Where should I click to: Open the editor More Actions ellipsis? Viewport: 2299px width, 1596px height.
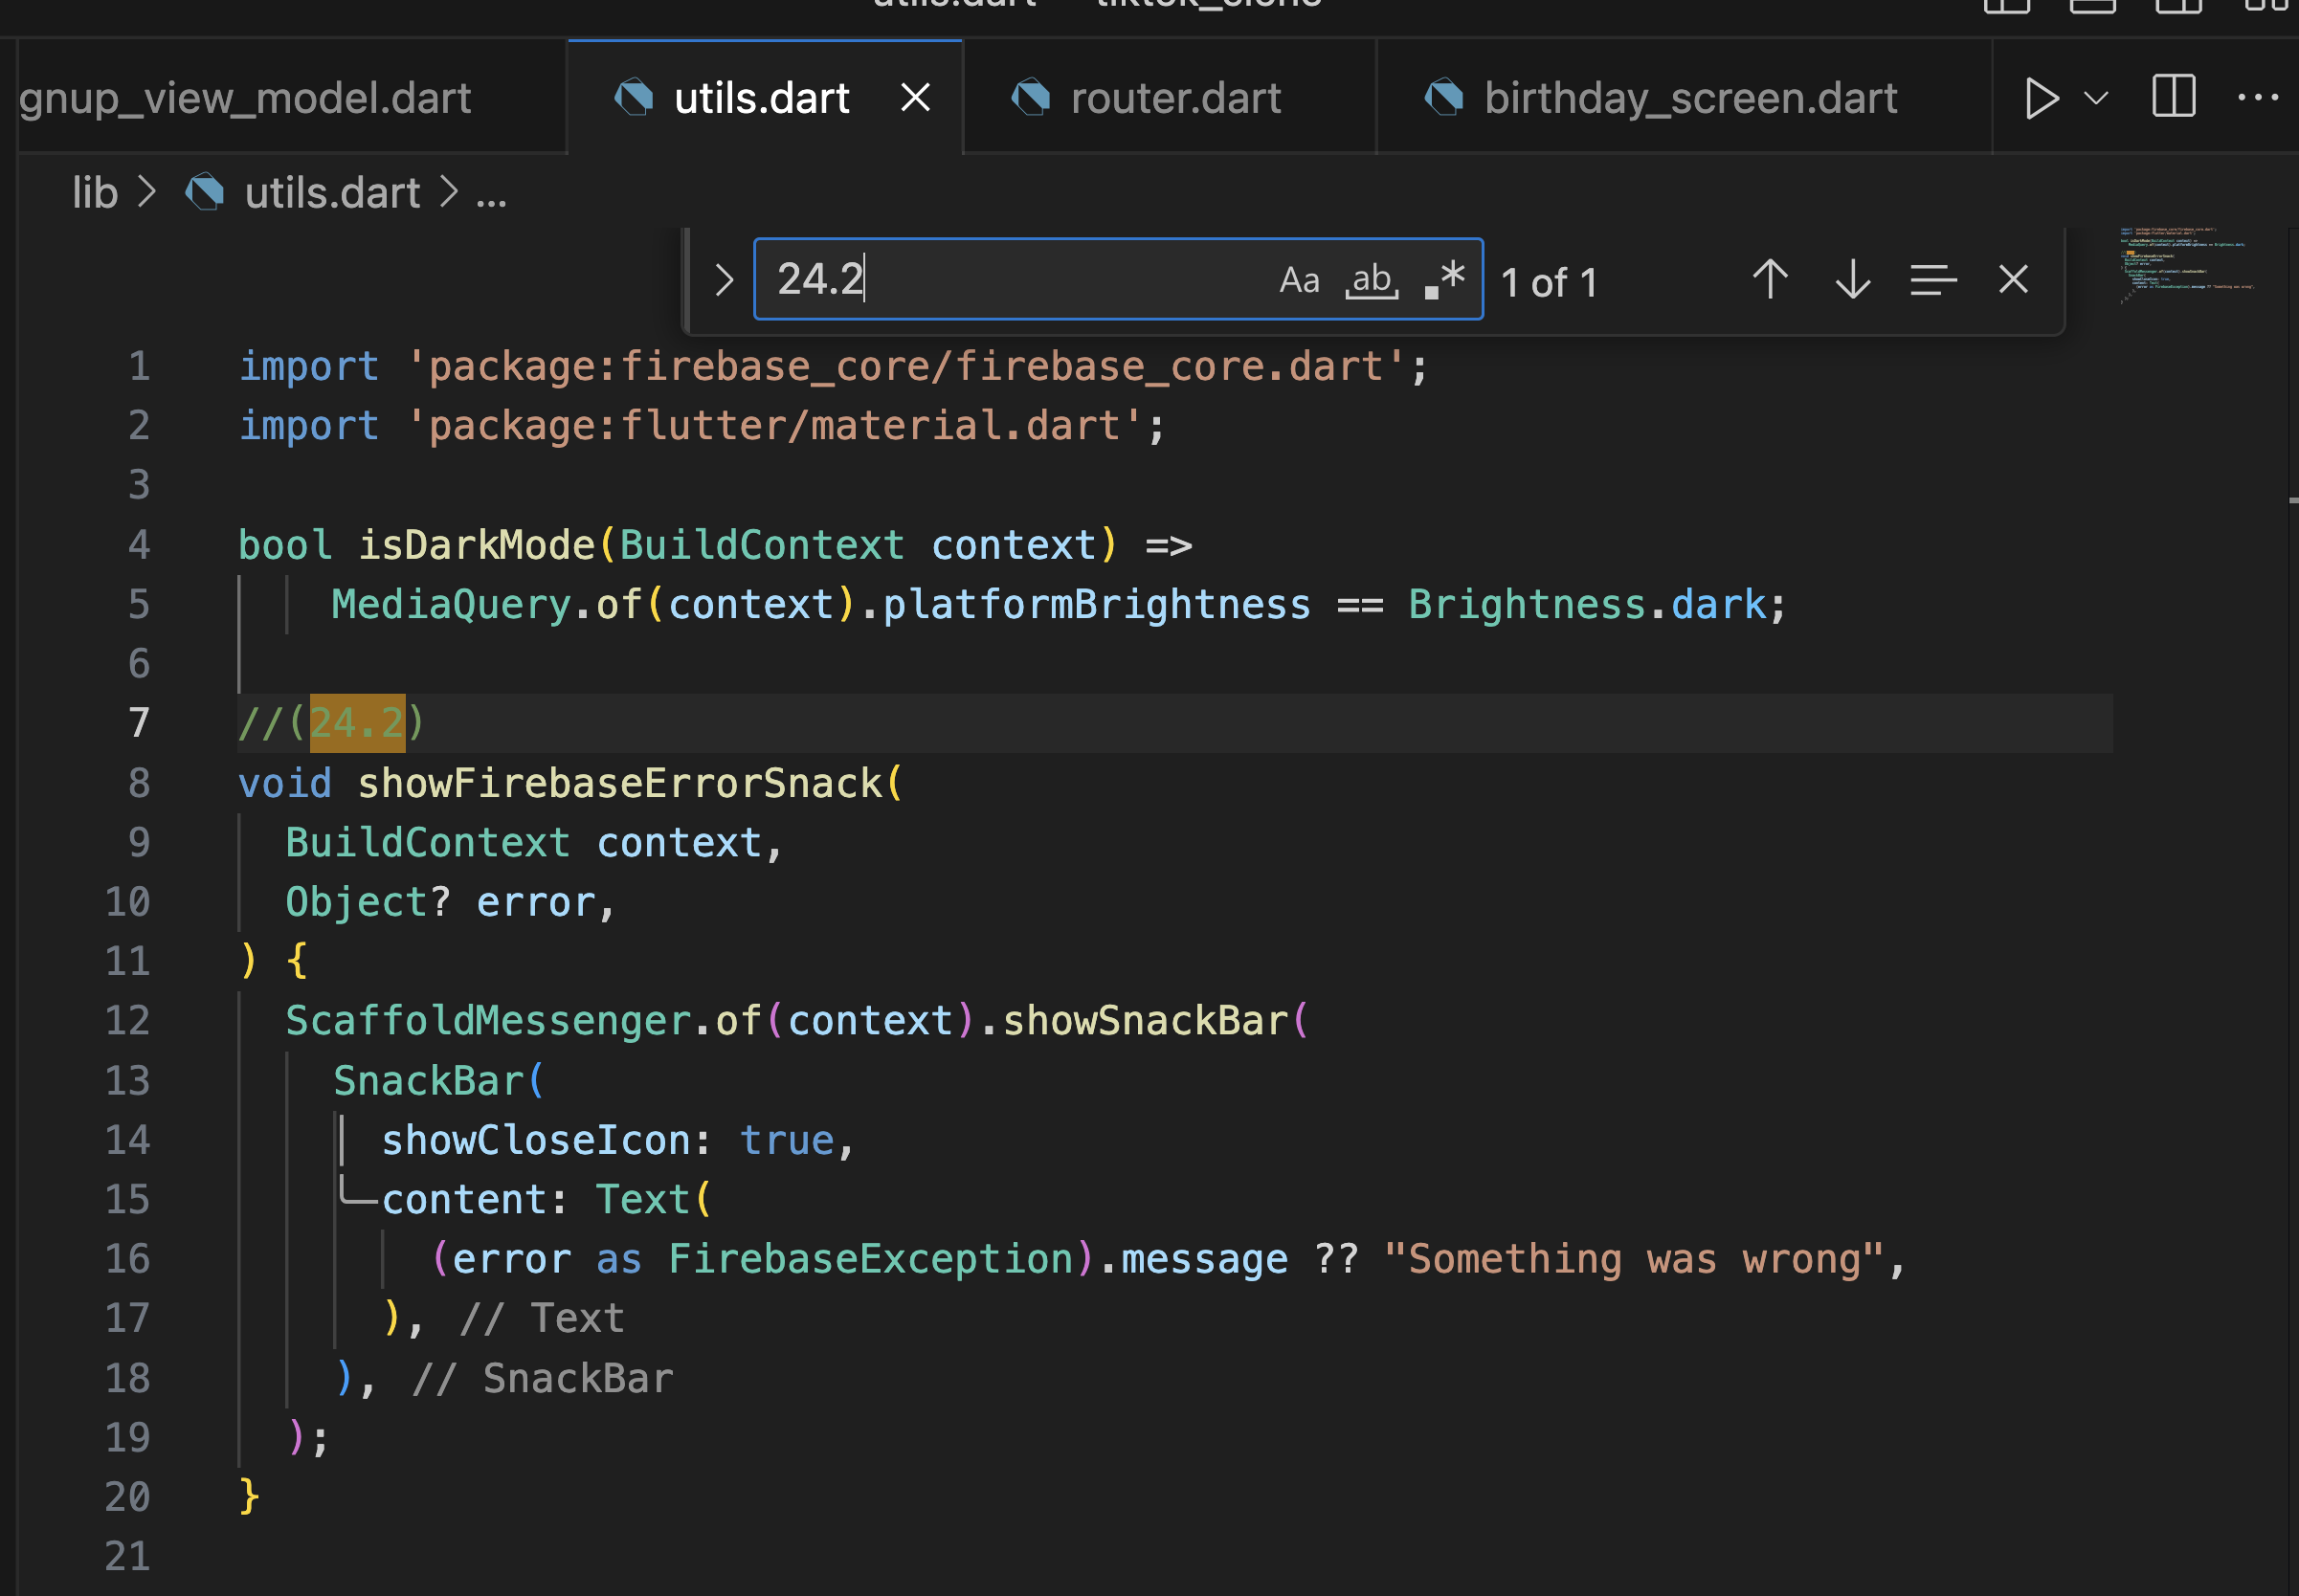point(2257,97)
